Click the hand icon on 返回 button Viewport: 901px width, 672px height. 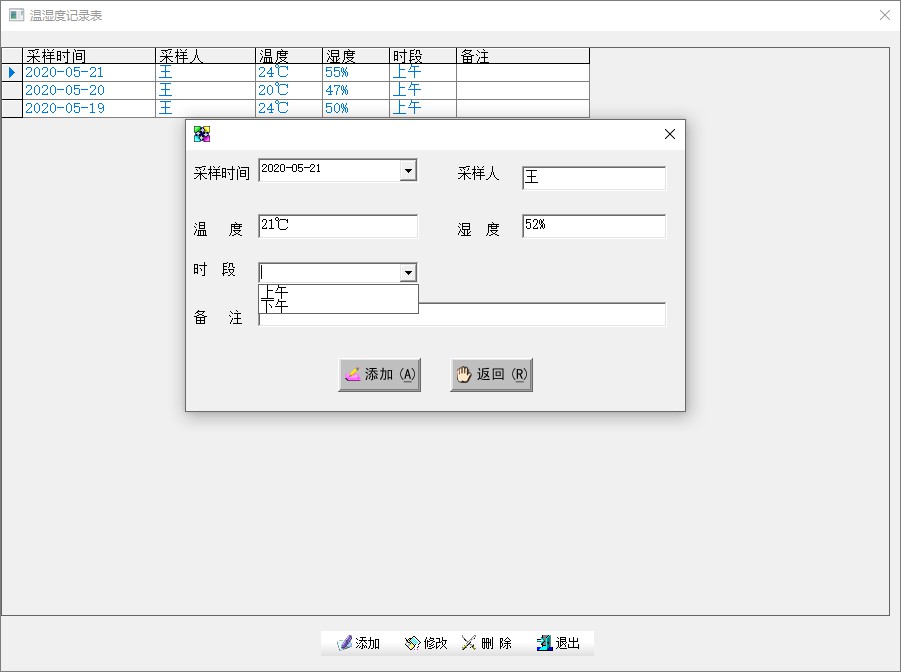(x=464, y=374)
